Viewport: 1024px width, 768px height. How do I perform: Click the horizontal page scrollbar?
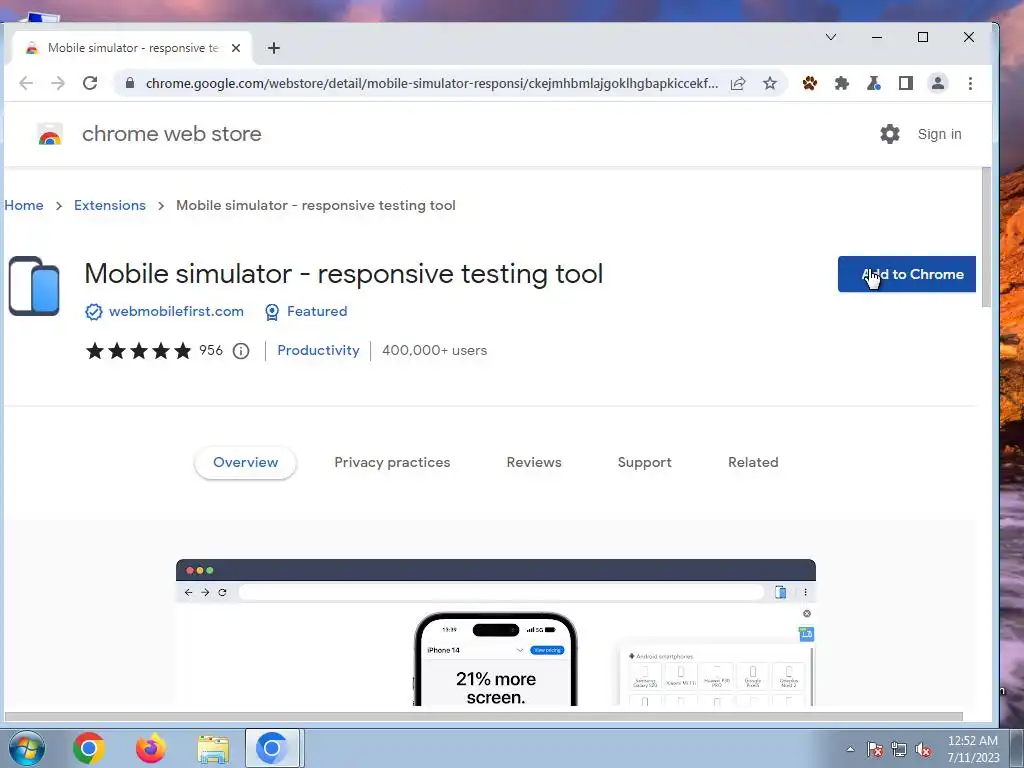483,716
